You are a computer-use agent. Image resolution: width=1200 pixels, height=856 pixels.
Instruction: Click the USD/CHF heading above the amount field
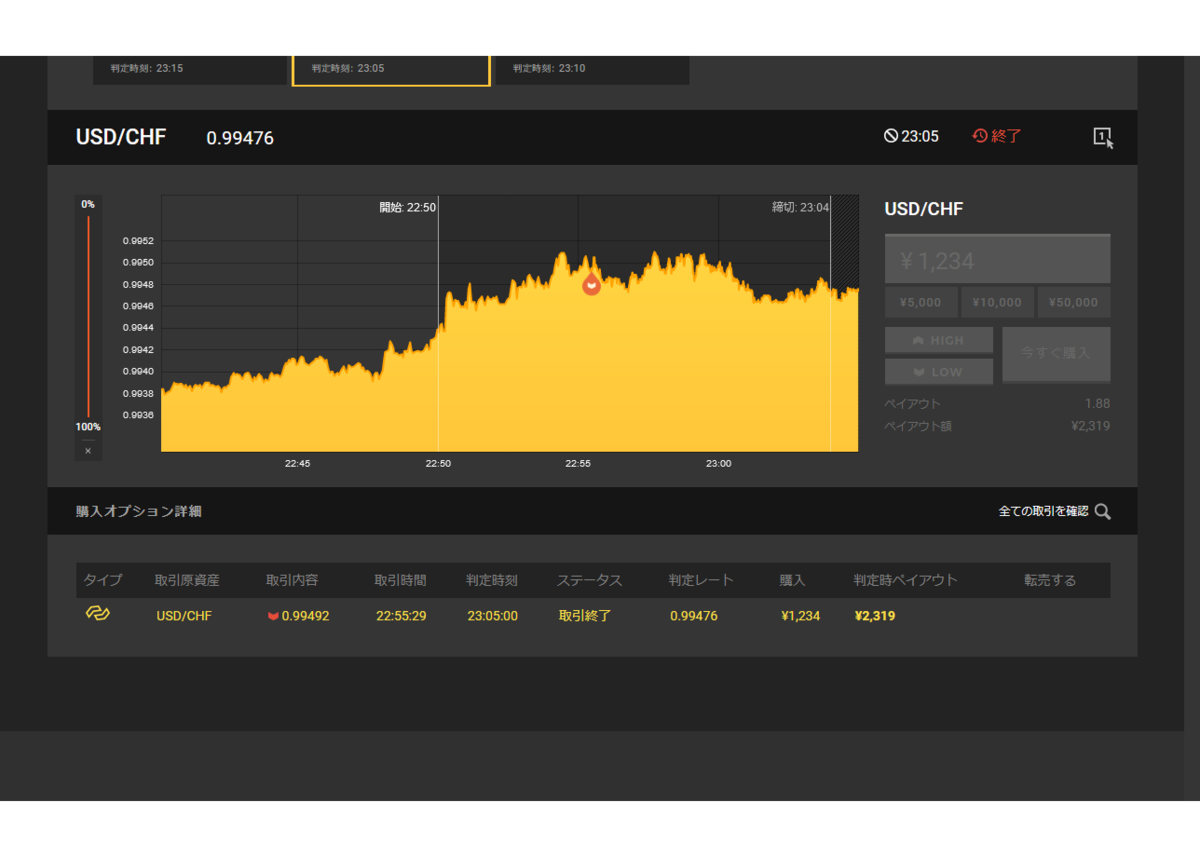point(924,209)
